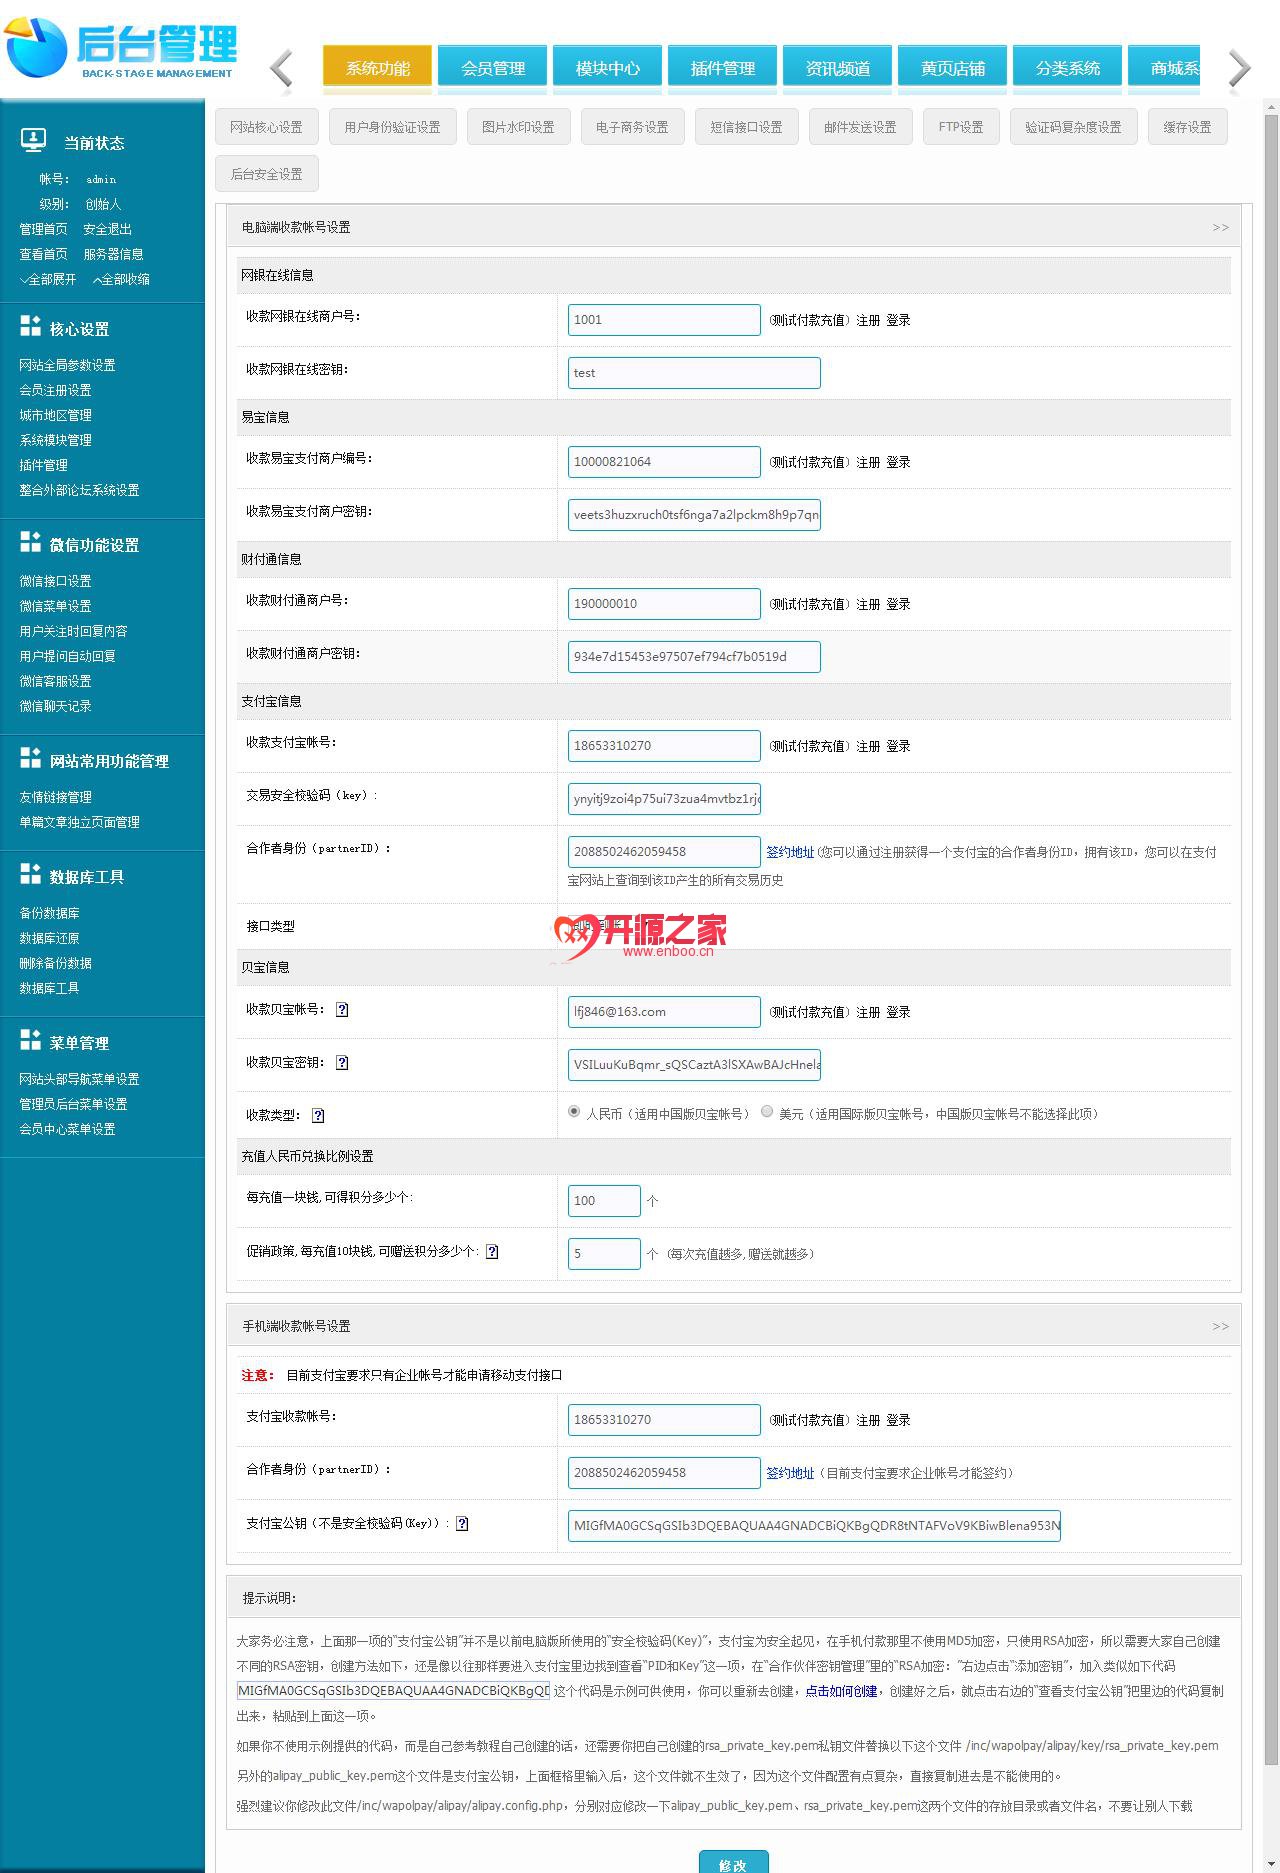The width and height of the screenshot is (1280, 1873).
Task: Open 网站全局参数设置 in sidebar
Action: coord(67,366)
